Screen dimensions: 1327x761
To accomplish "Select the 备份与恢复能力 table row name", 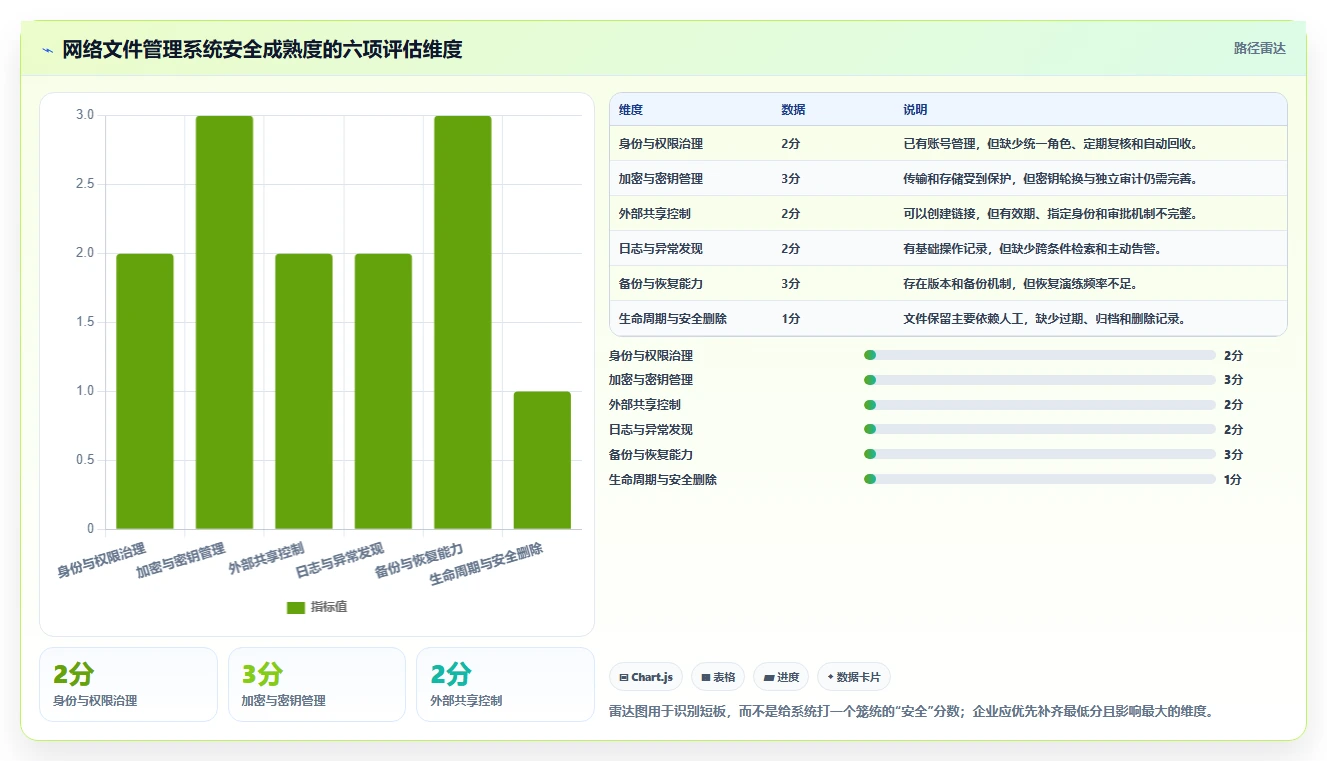I will tap(661, 284).
